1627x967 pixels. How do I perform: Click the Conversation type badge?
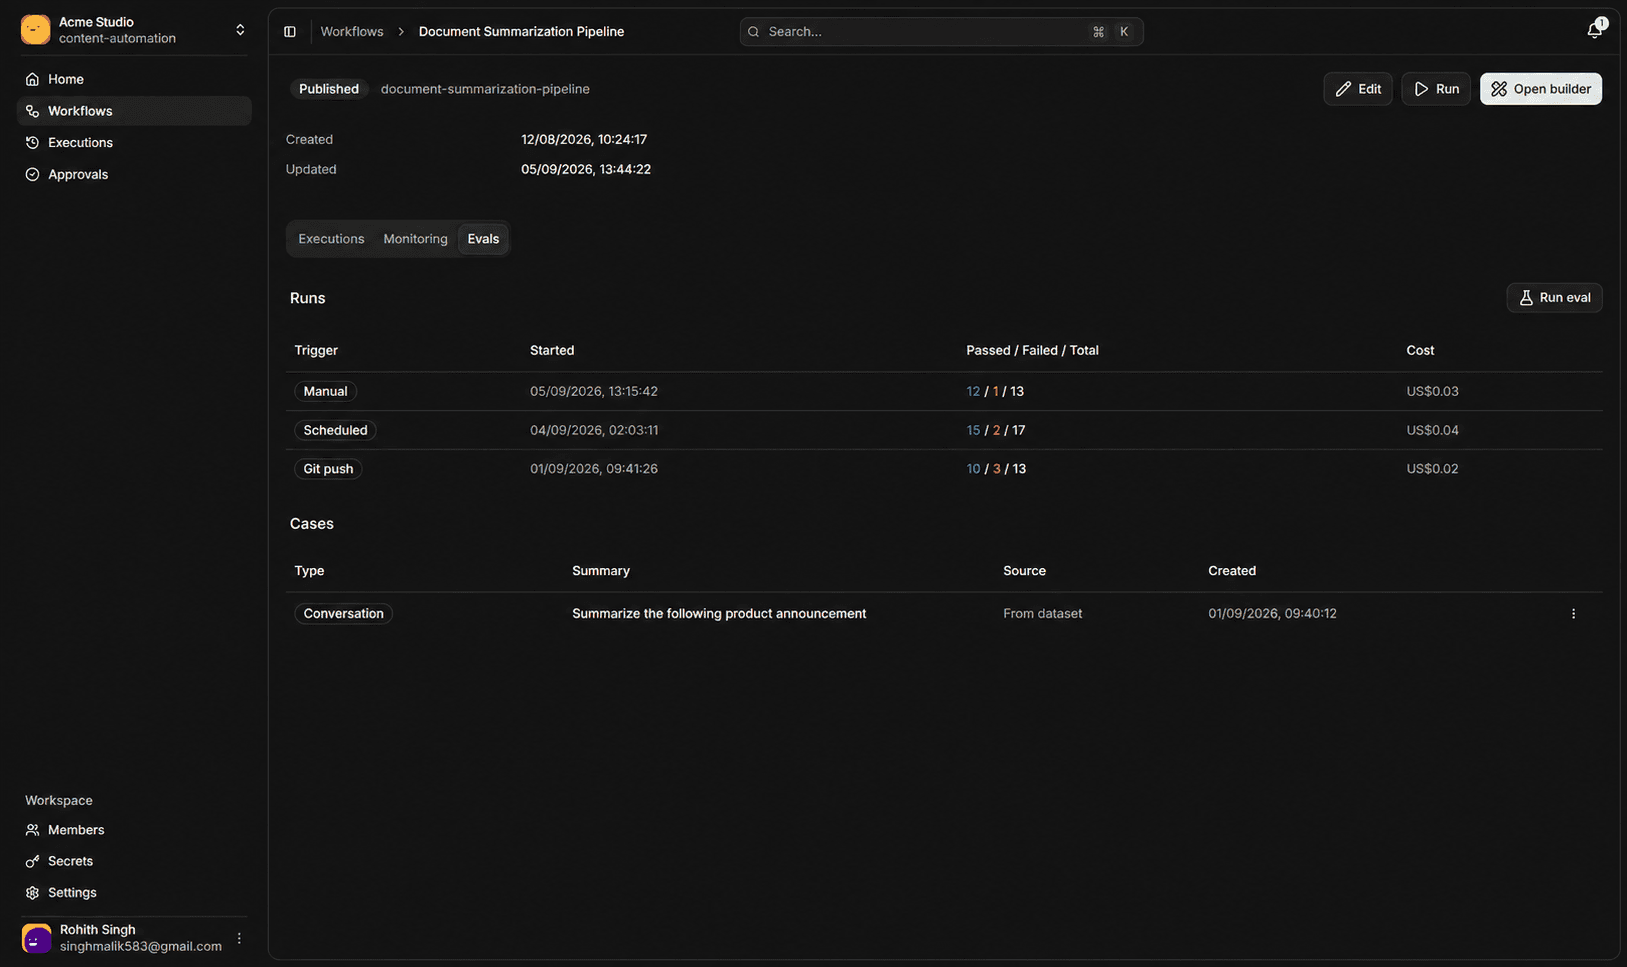(x=343, y=614)
